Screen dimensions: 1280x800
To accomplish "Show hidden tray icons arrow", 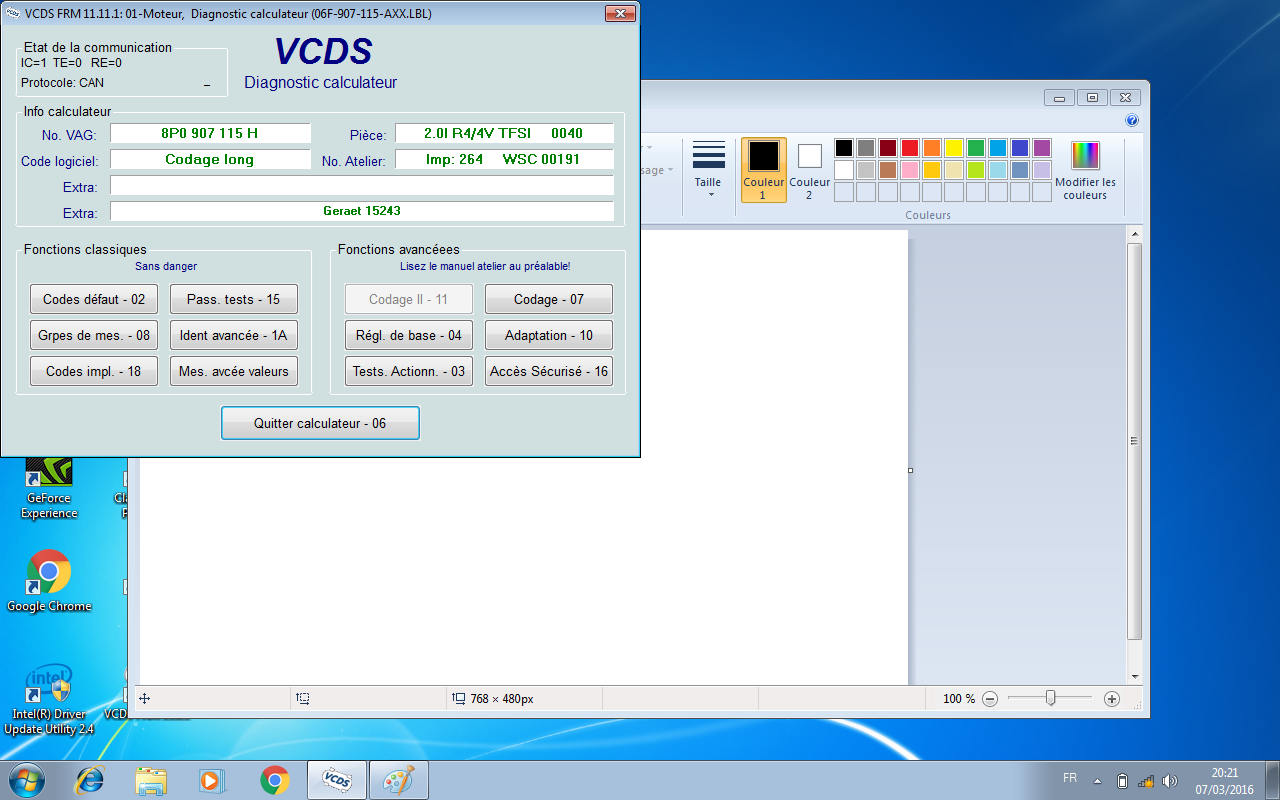I will [1098, 780].
